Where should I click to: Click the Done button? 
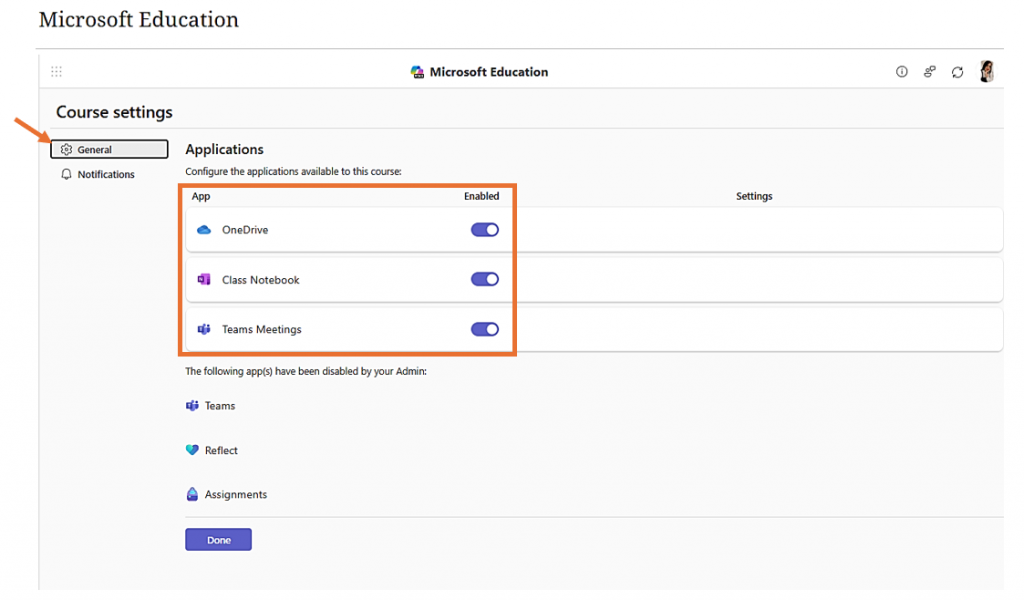(x=218, y=539)
